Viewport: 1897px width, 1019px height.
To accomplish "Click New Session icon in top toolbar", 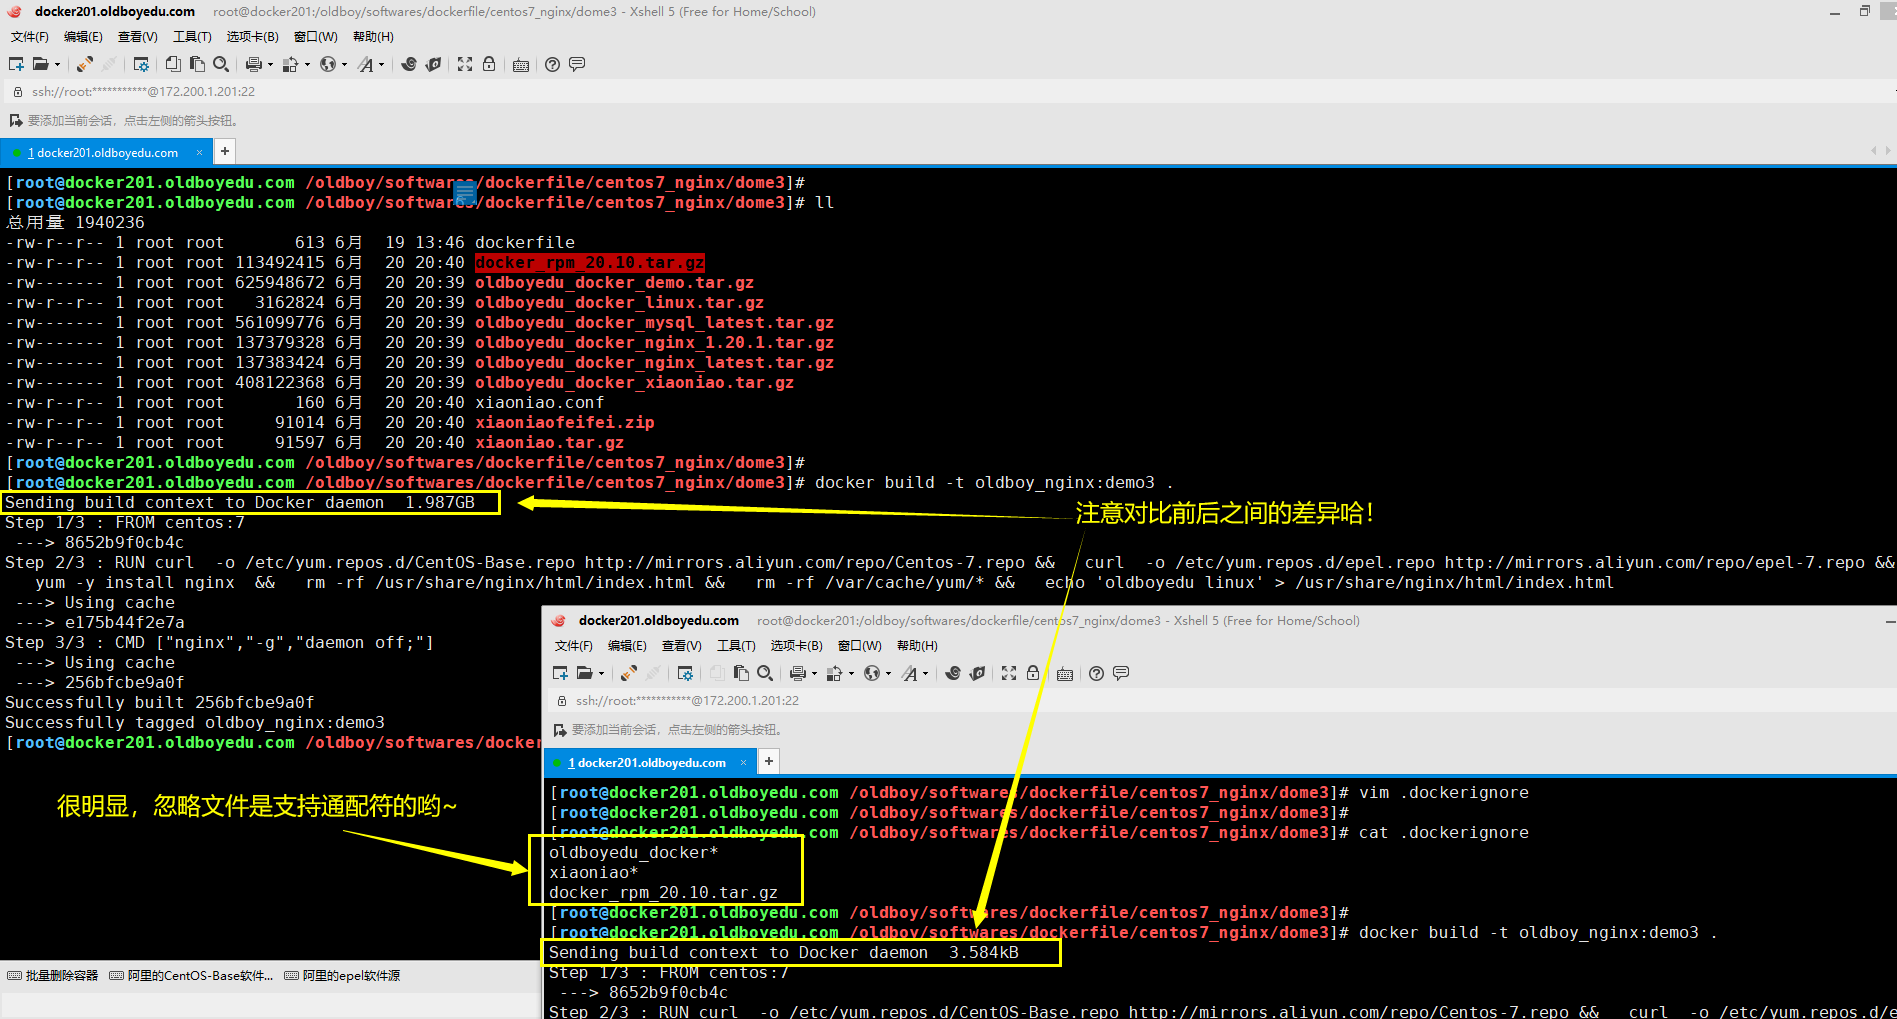I will click(x=16, y=64).
